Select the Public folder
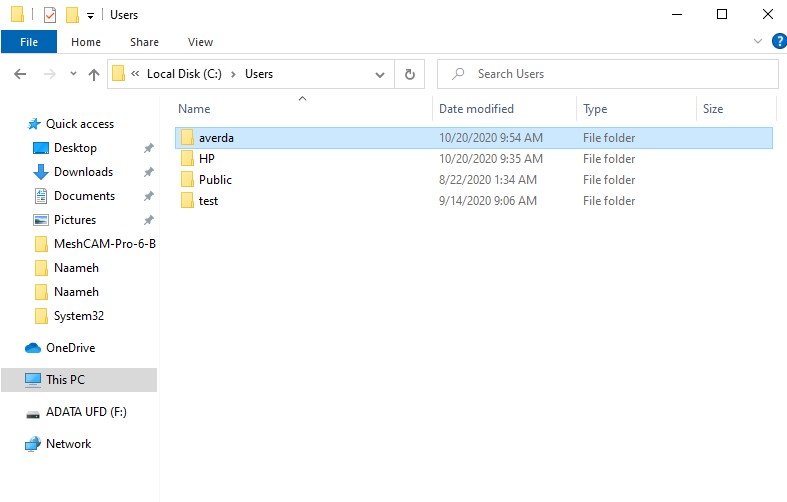The height and width of the screenshot is (502, 787). [474, 180]
